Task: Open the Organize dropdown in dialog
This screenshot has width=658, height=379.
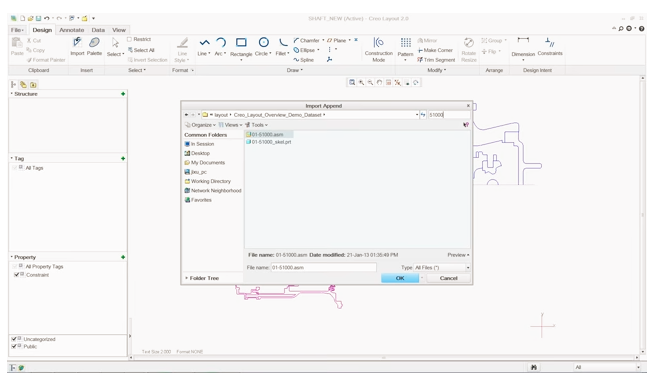Action: [201, 125]
